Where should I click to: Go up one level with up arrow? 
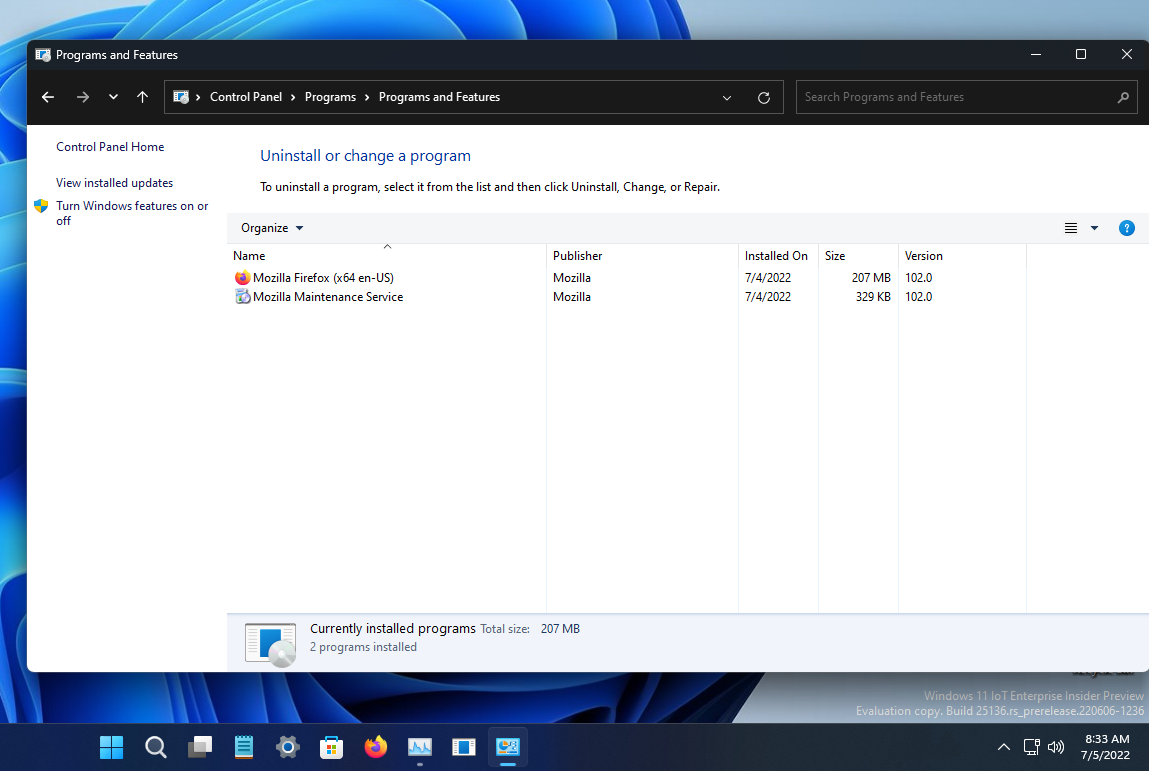tap(142, 97)
